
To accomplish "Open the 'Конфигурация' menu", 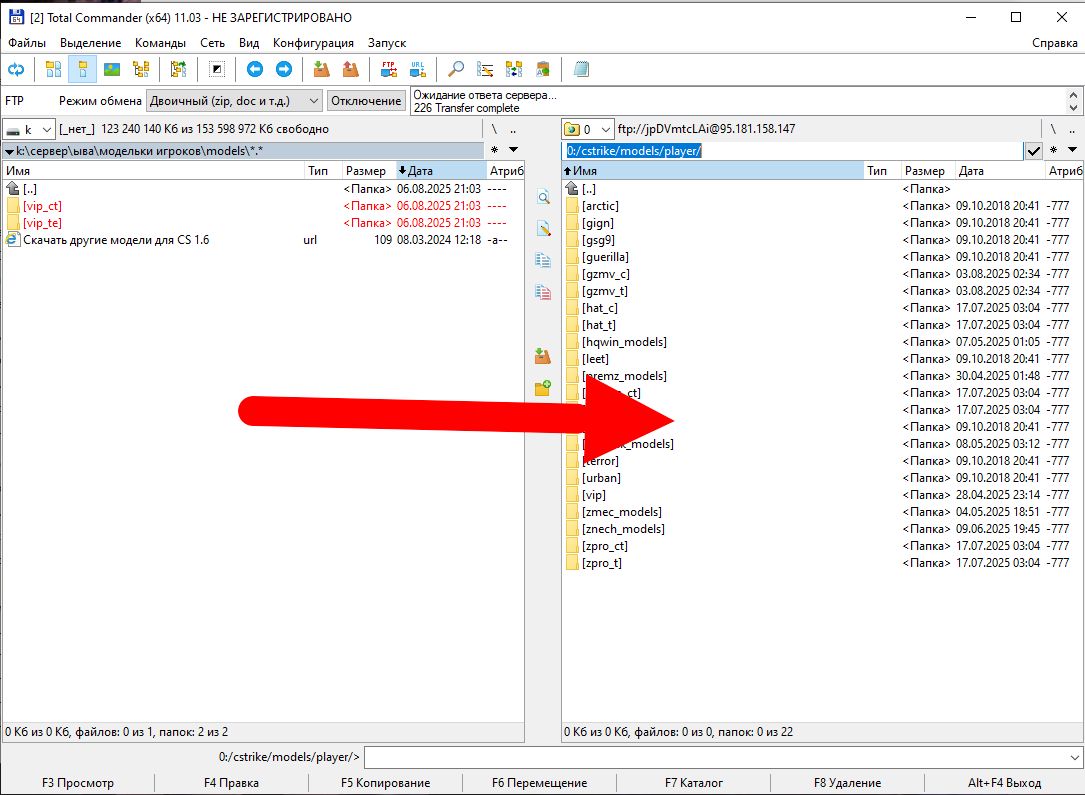I will 313,43.
